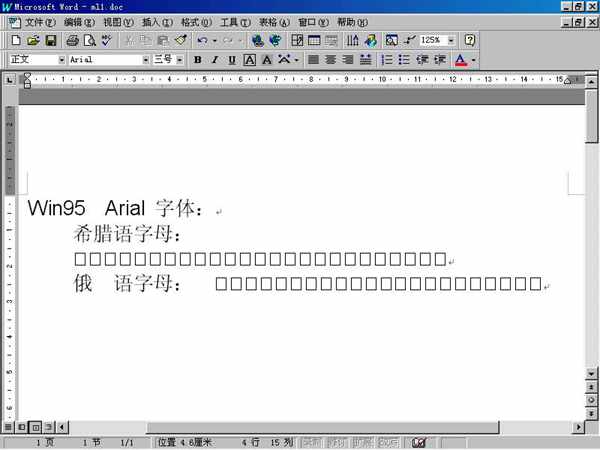The width and height of the screenshot is (600, 450).
Task: Open the 格式 menu
Action: coord(196,22)
